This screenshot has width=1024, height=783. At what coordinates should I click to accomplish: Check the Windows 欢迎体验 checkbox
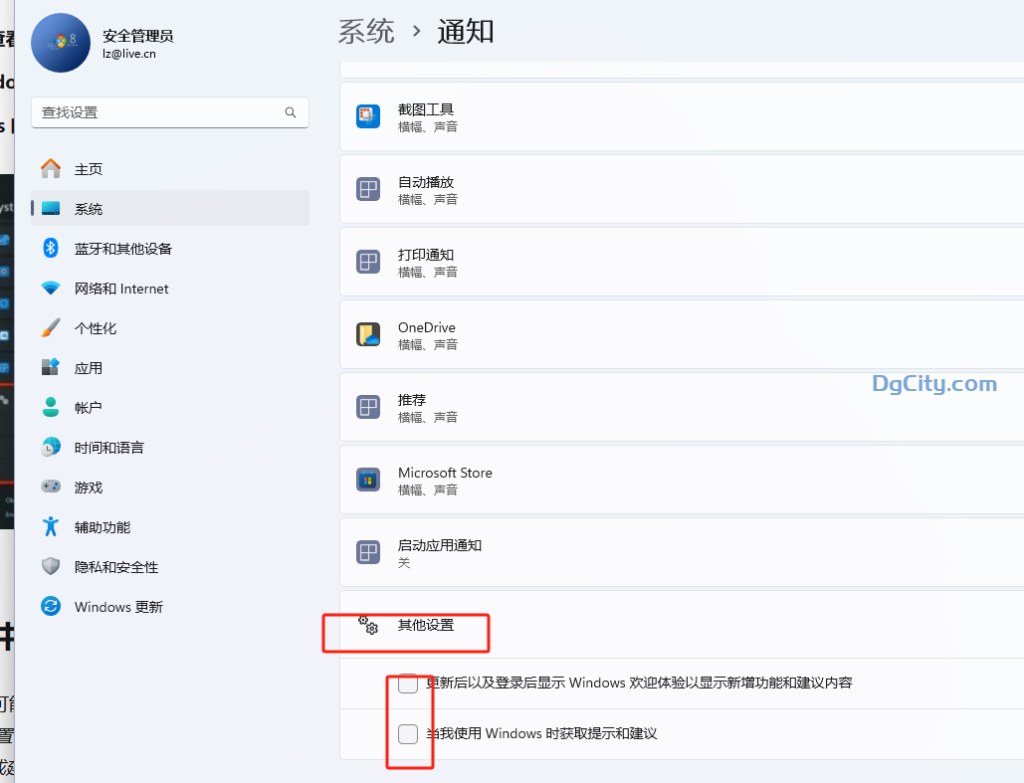tap(407, 683)
